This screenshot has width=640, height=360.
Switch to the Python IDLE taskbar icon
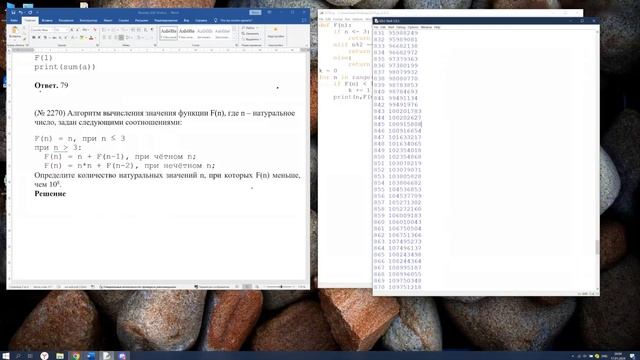[107, 356]
